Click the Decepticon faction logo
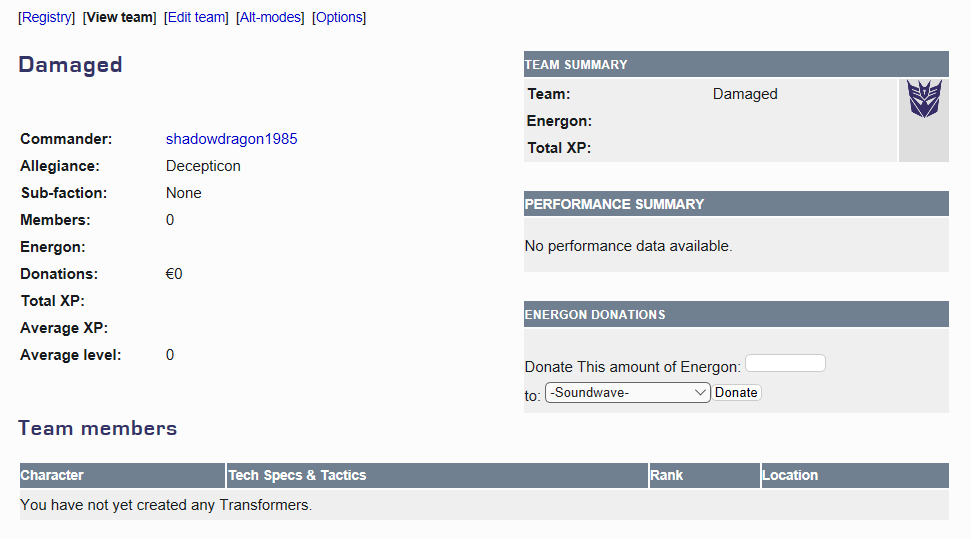This screenshot has height=539, width=971. [924, 100]
